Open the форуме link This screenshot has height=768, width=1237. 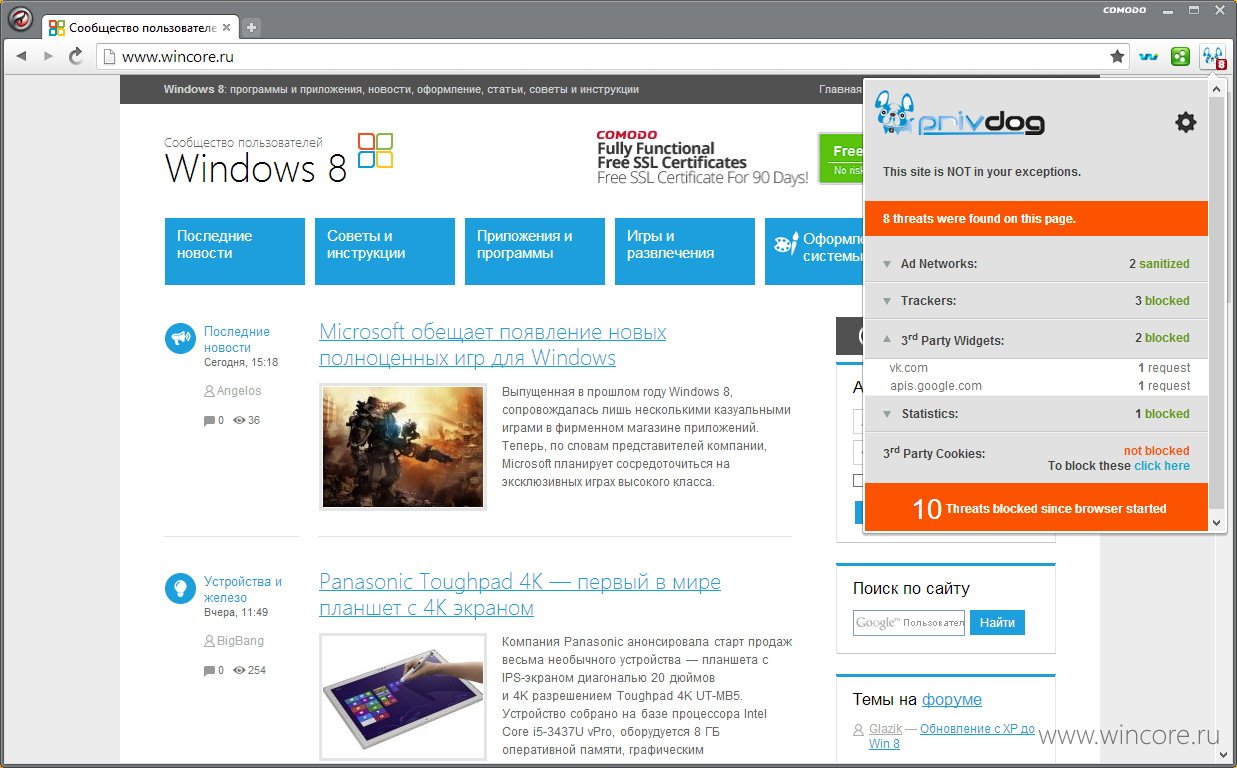(952, 699)
